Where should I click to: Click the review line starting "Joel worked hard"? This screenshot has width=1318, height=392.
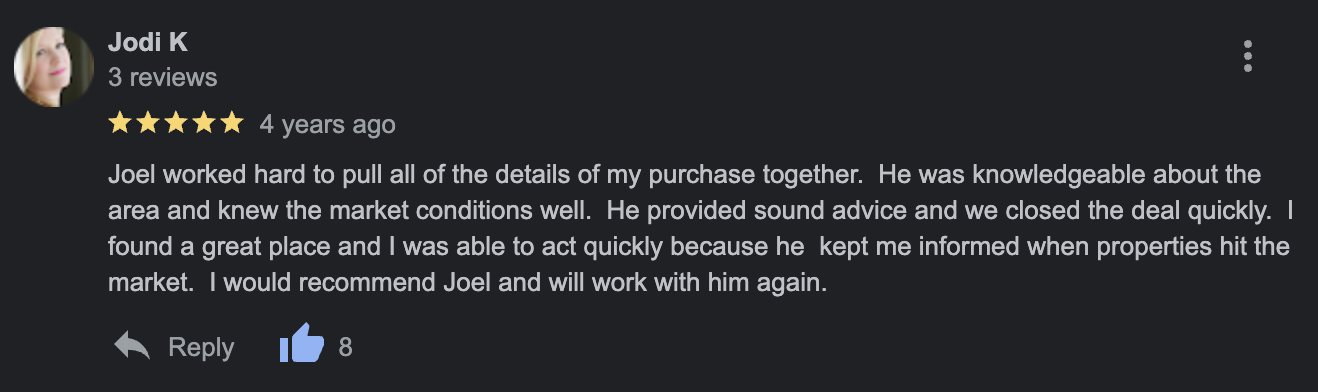pyautogui.click(x=684, y=175)
